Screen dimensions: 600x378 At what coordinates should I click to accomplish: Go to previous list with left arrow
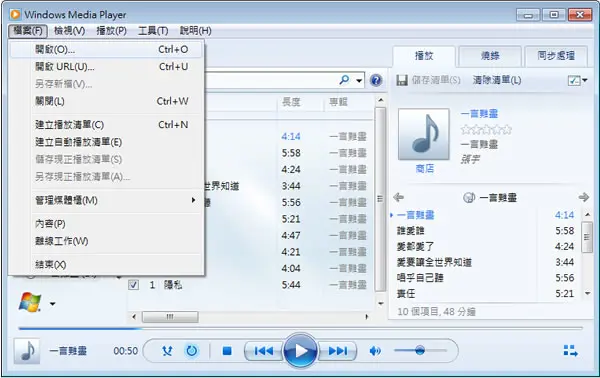398,197
